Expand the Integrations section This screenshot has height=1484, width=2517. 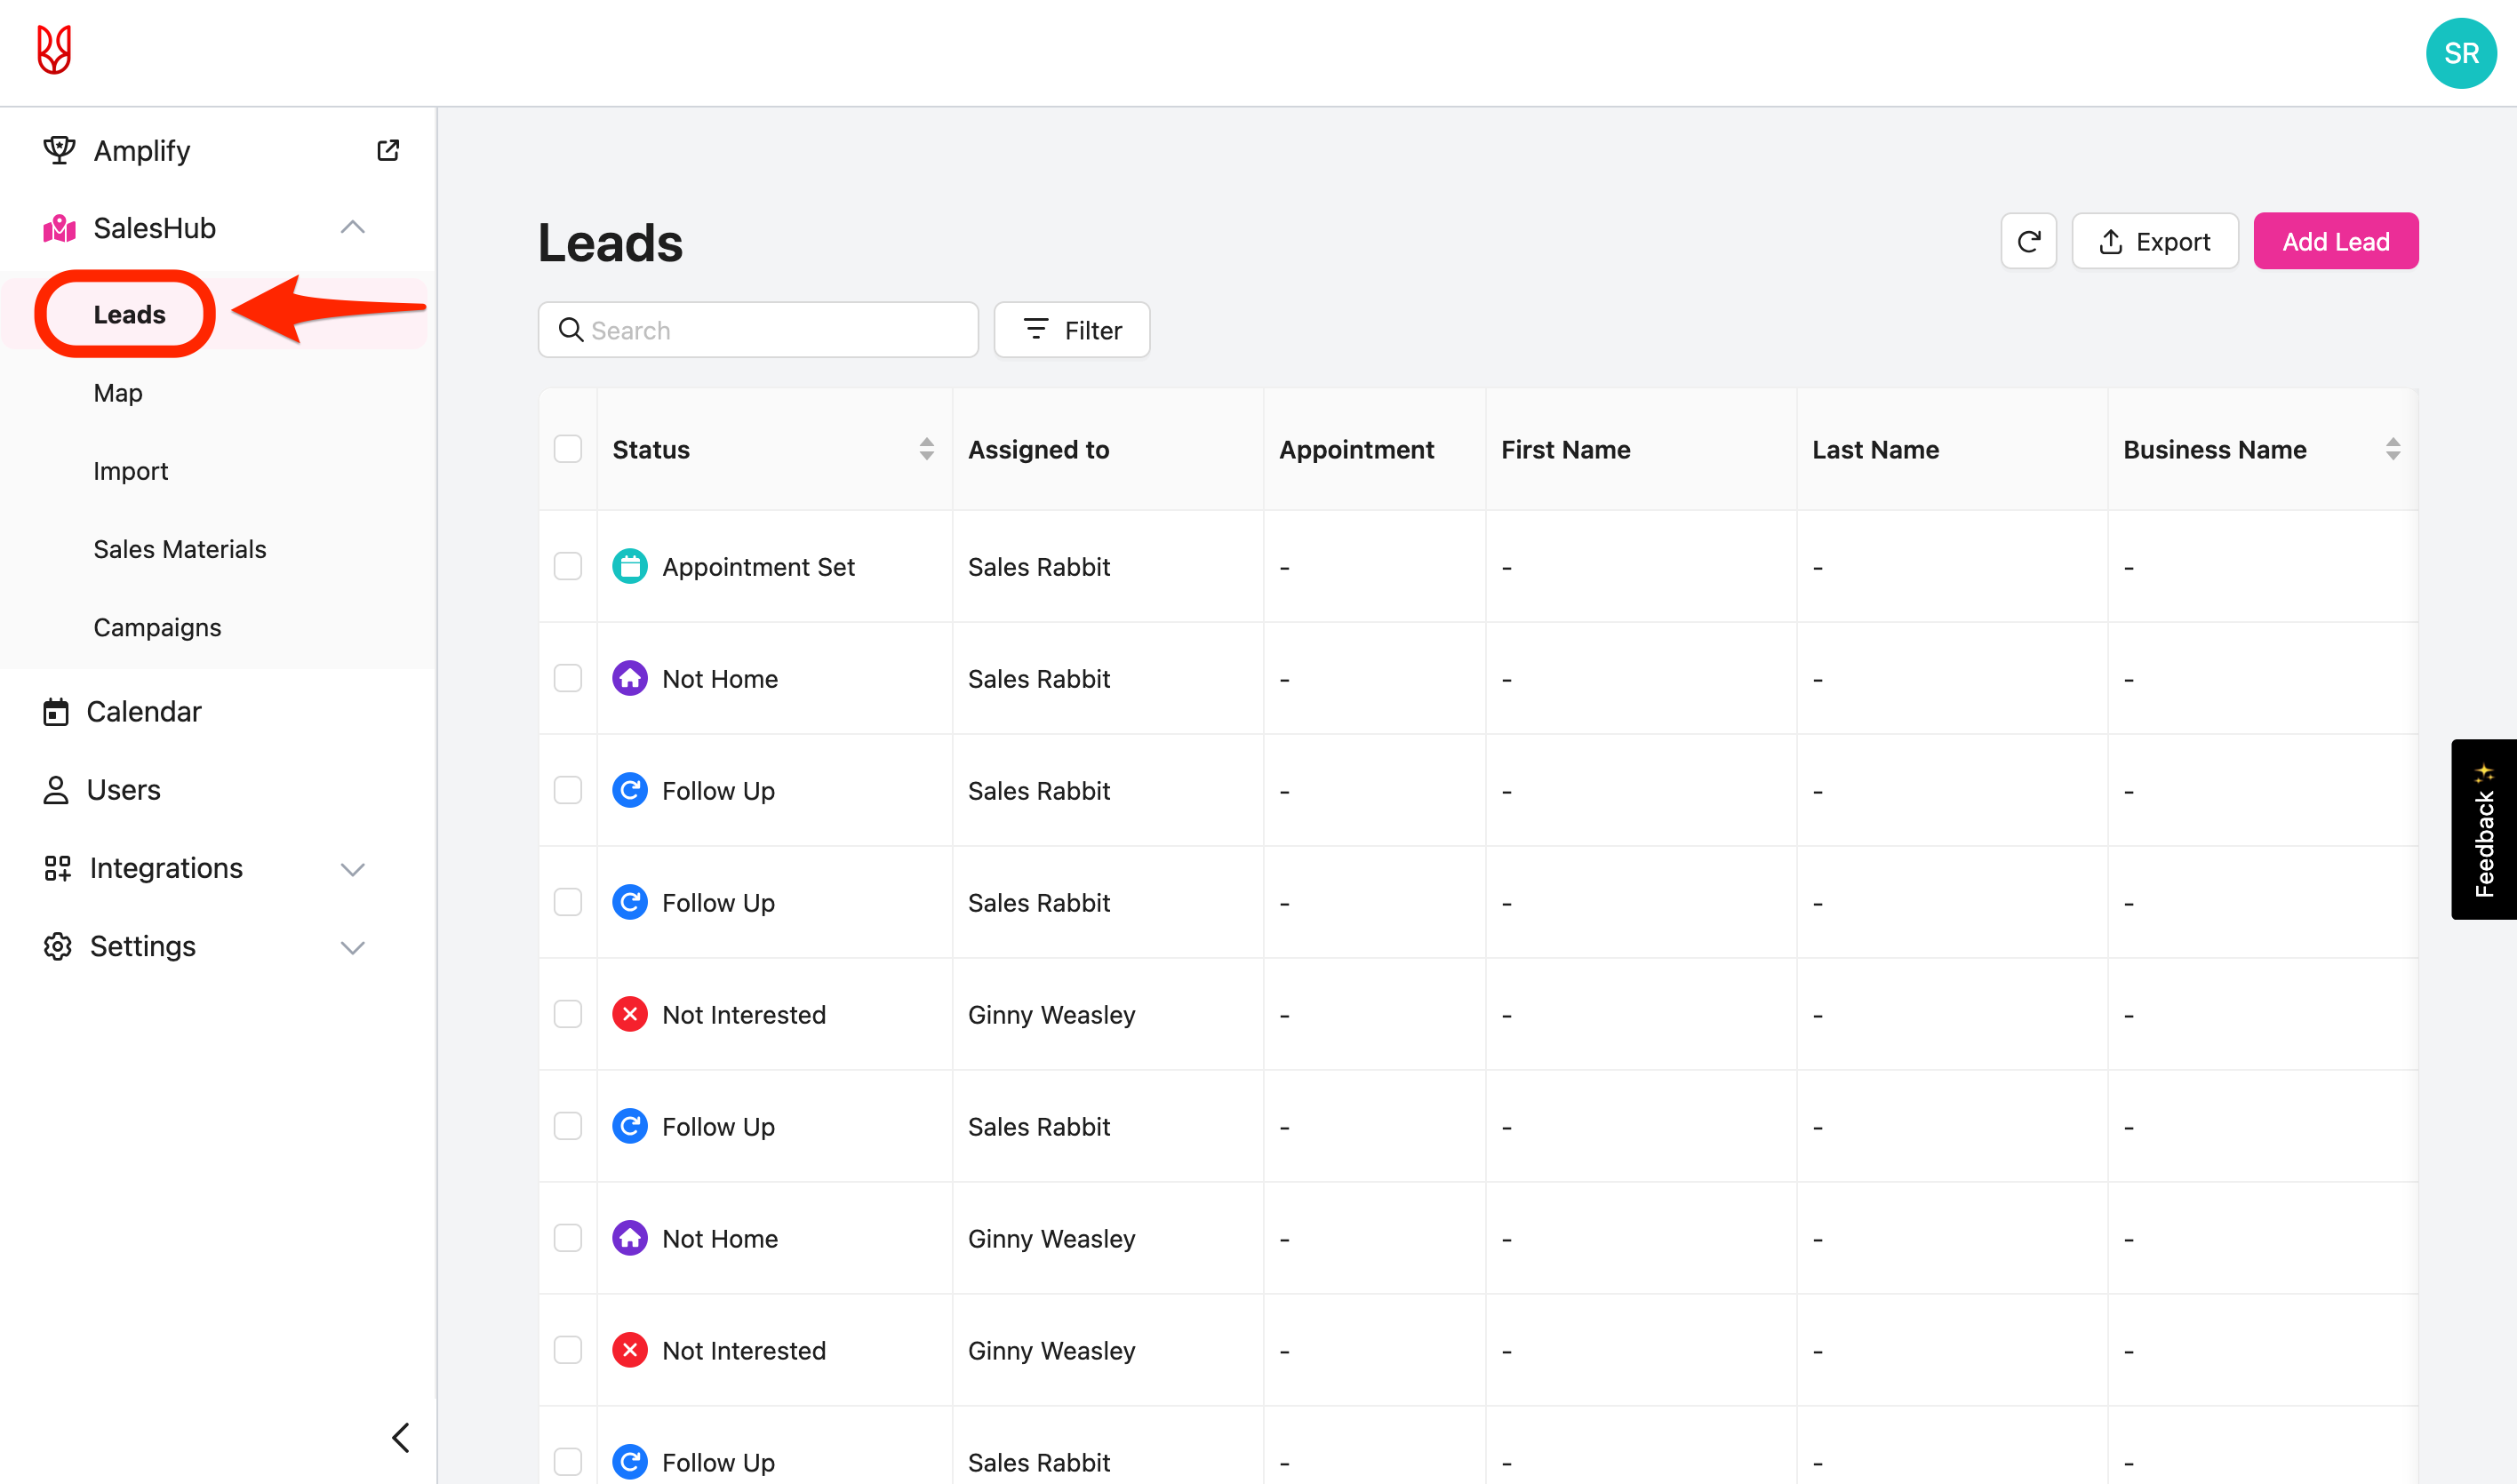pyautogui.click(x=352, y=868)
